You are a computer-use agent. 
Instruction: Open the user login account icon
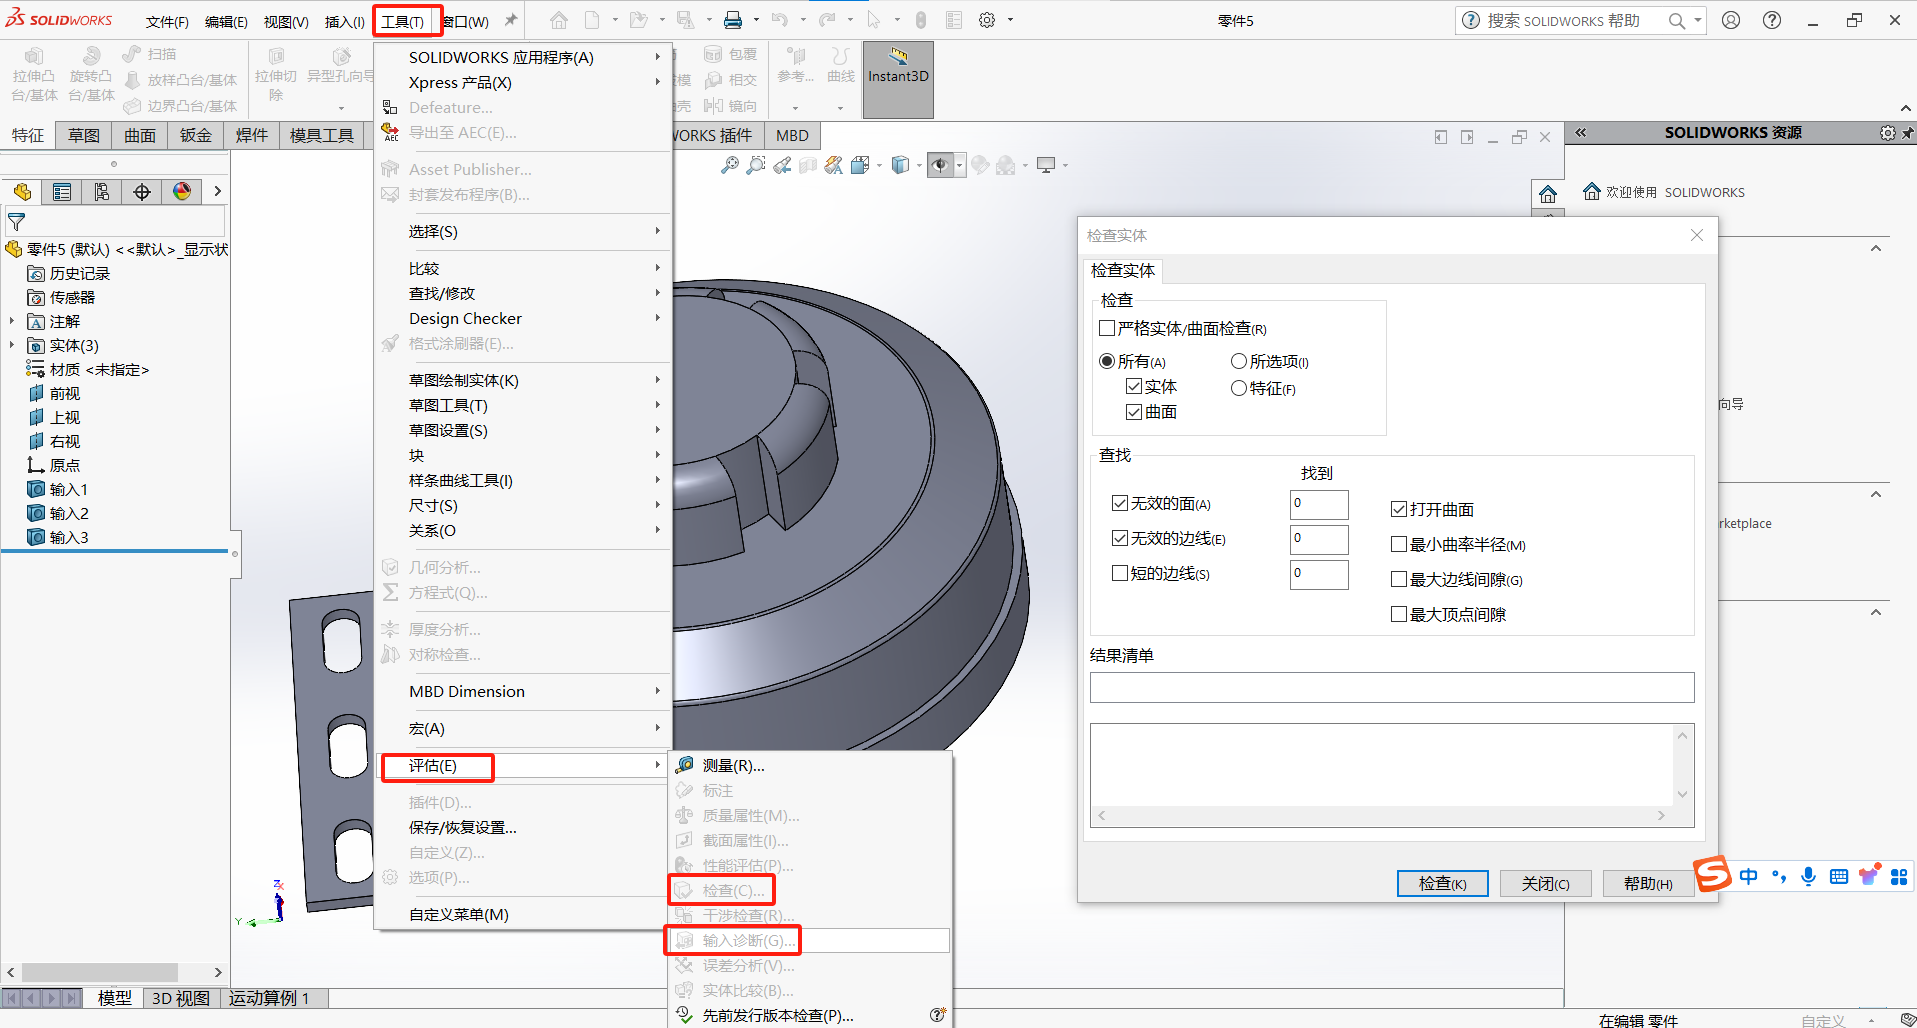1731,20
